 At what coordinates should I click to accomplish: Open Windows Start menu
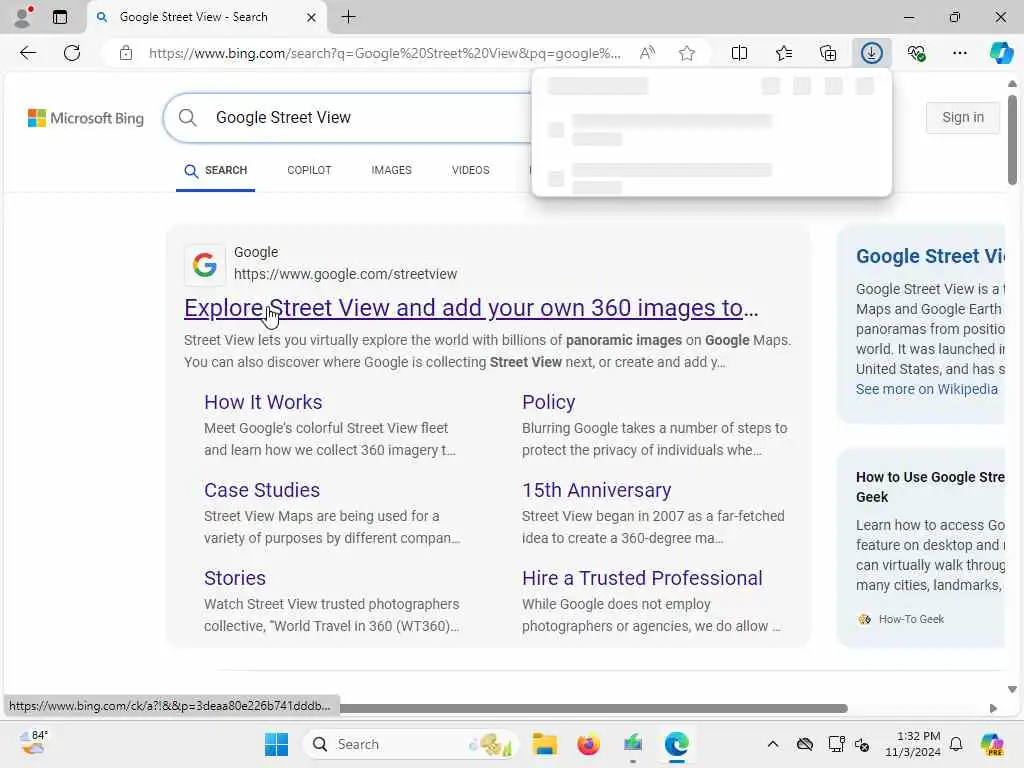[276, 744]
